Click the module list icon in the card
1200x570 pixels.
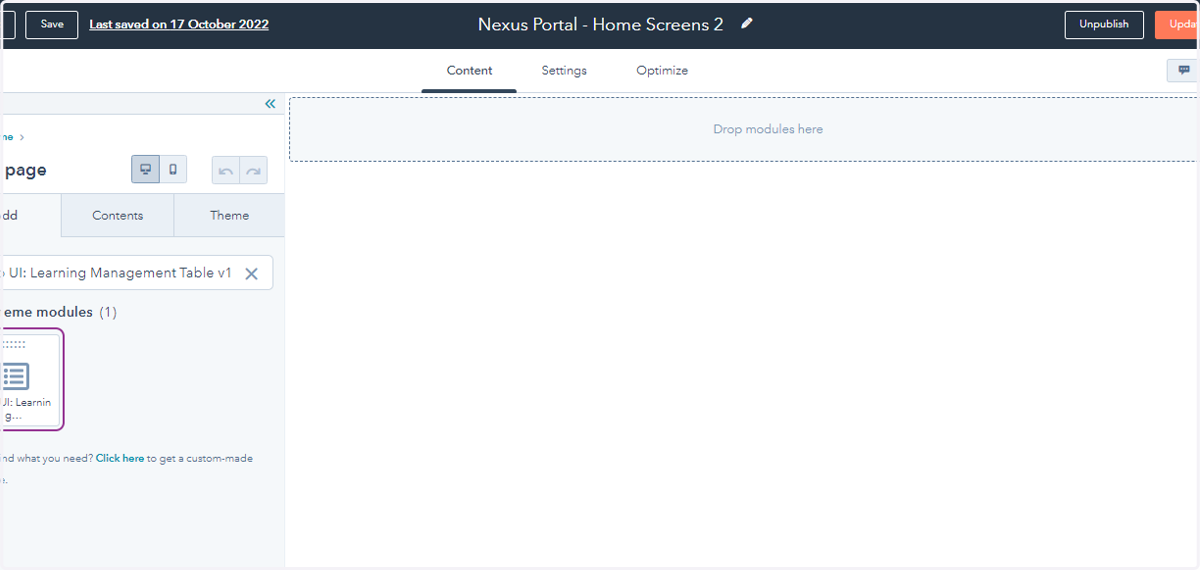(15, 376)
